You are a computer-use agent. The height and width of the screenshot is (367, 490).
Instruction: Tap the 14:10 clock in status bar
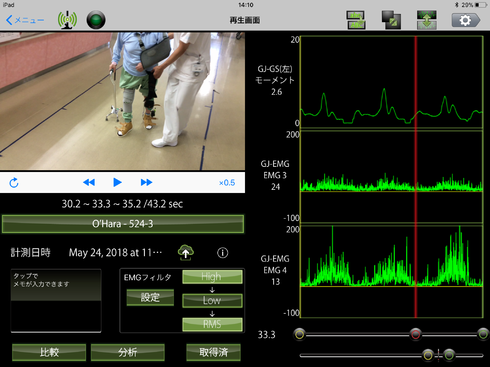pos(246,5)
